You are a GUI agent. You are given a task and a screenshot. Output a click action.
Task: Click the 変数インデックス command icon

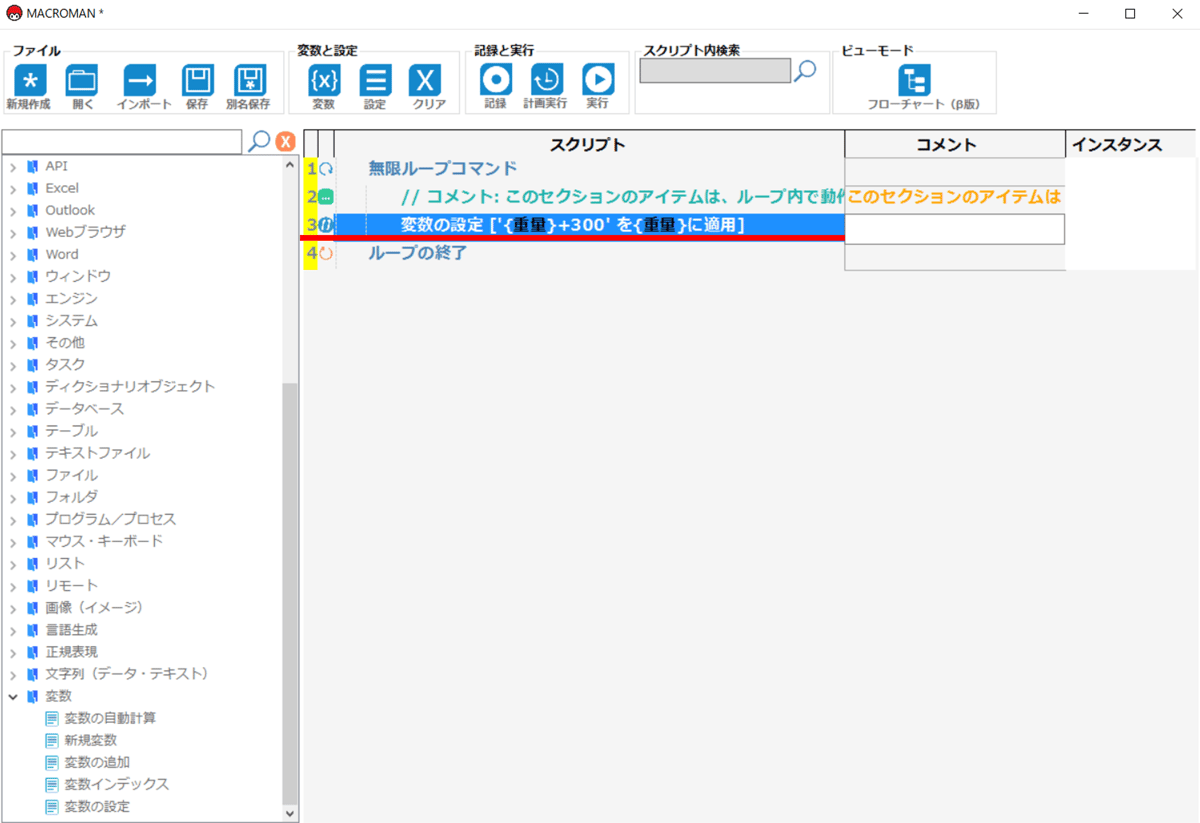52,784
